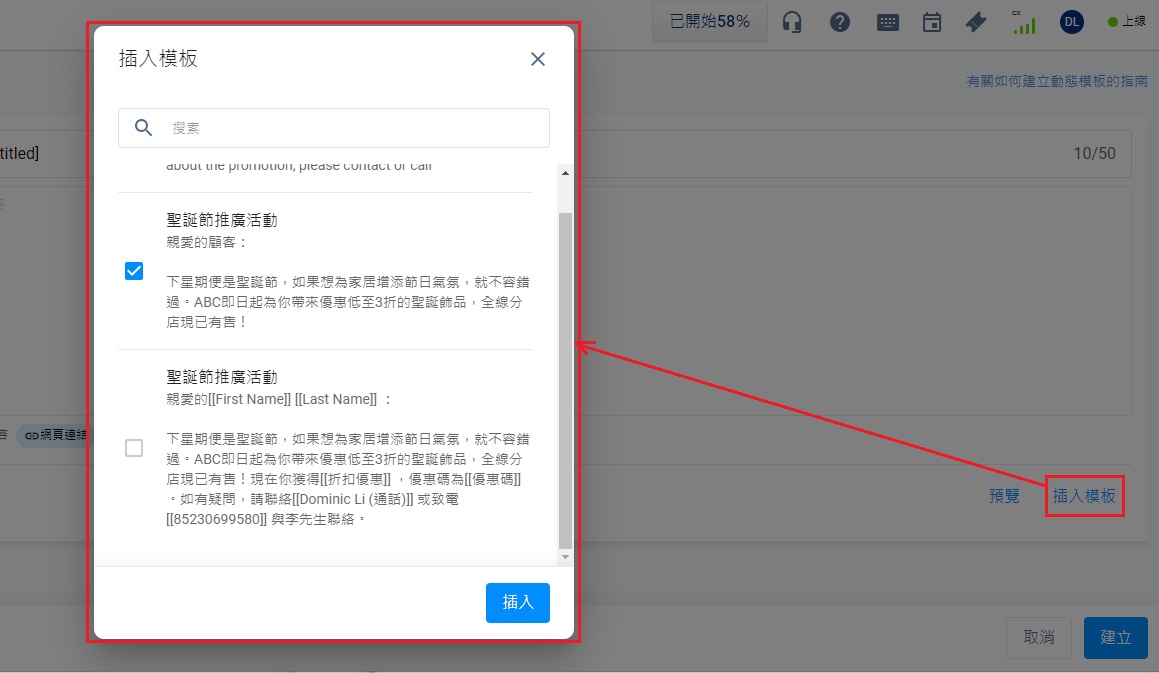The width and height of the screenshot is (1159, 673).
Task: Click the ticket tag icon in top bar
Action: [976, 22]
